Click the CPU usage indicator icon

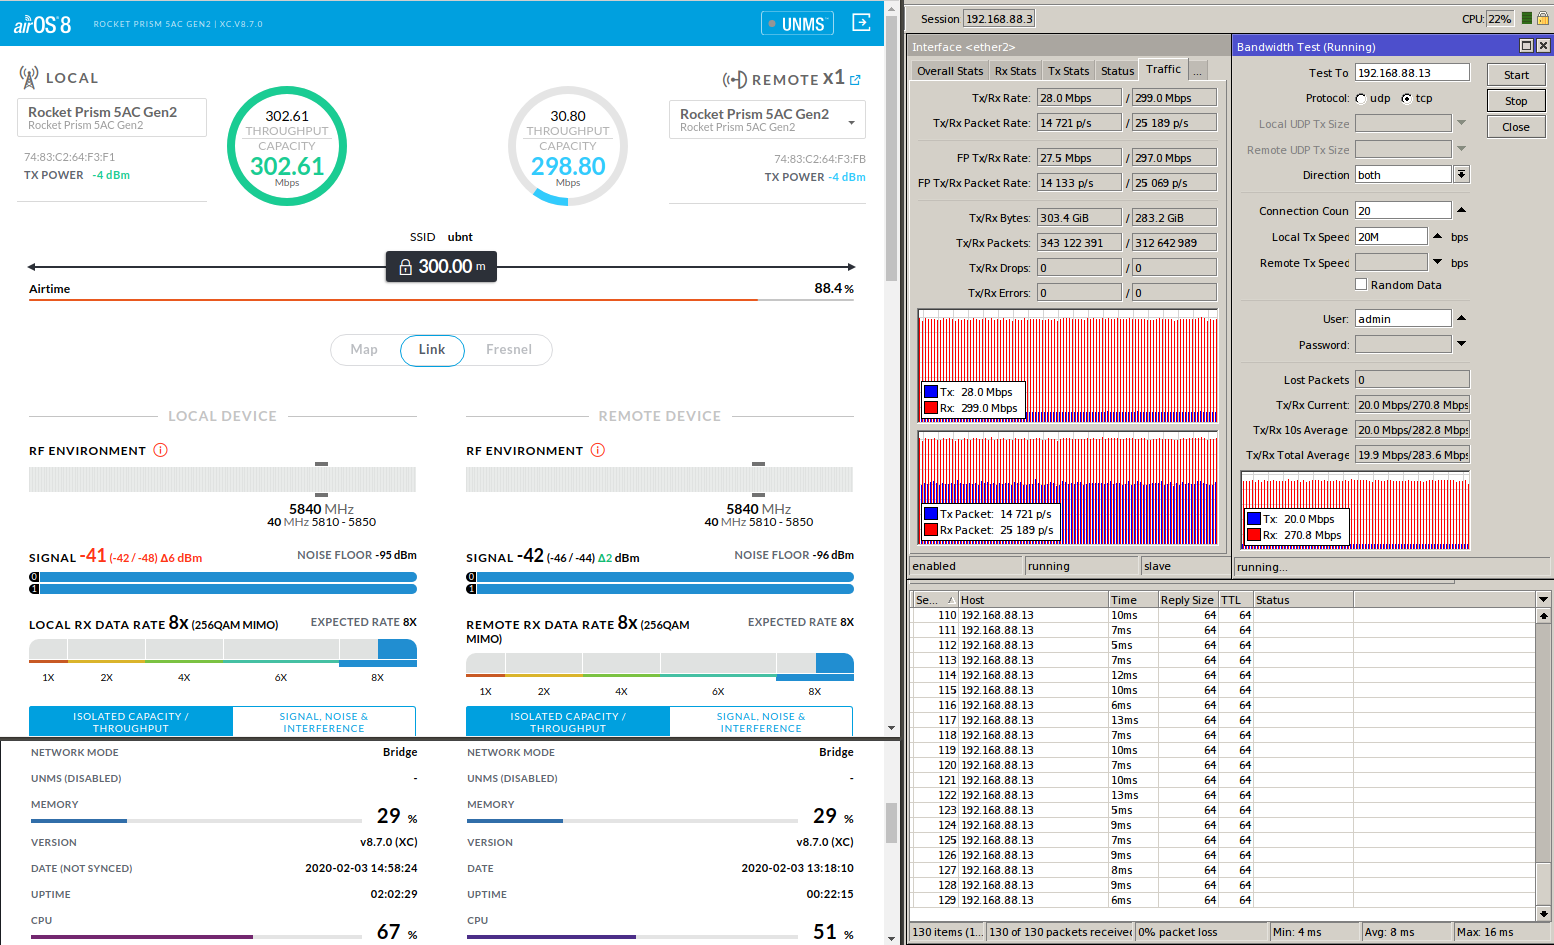point(1527,18)
